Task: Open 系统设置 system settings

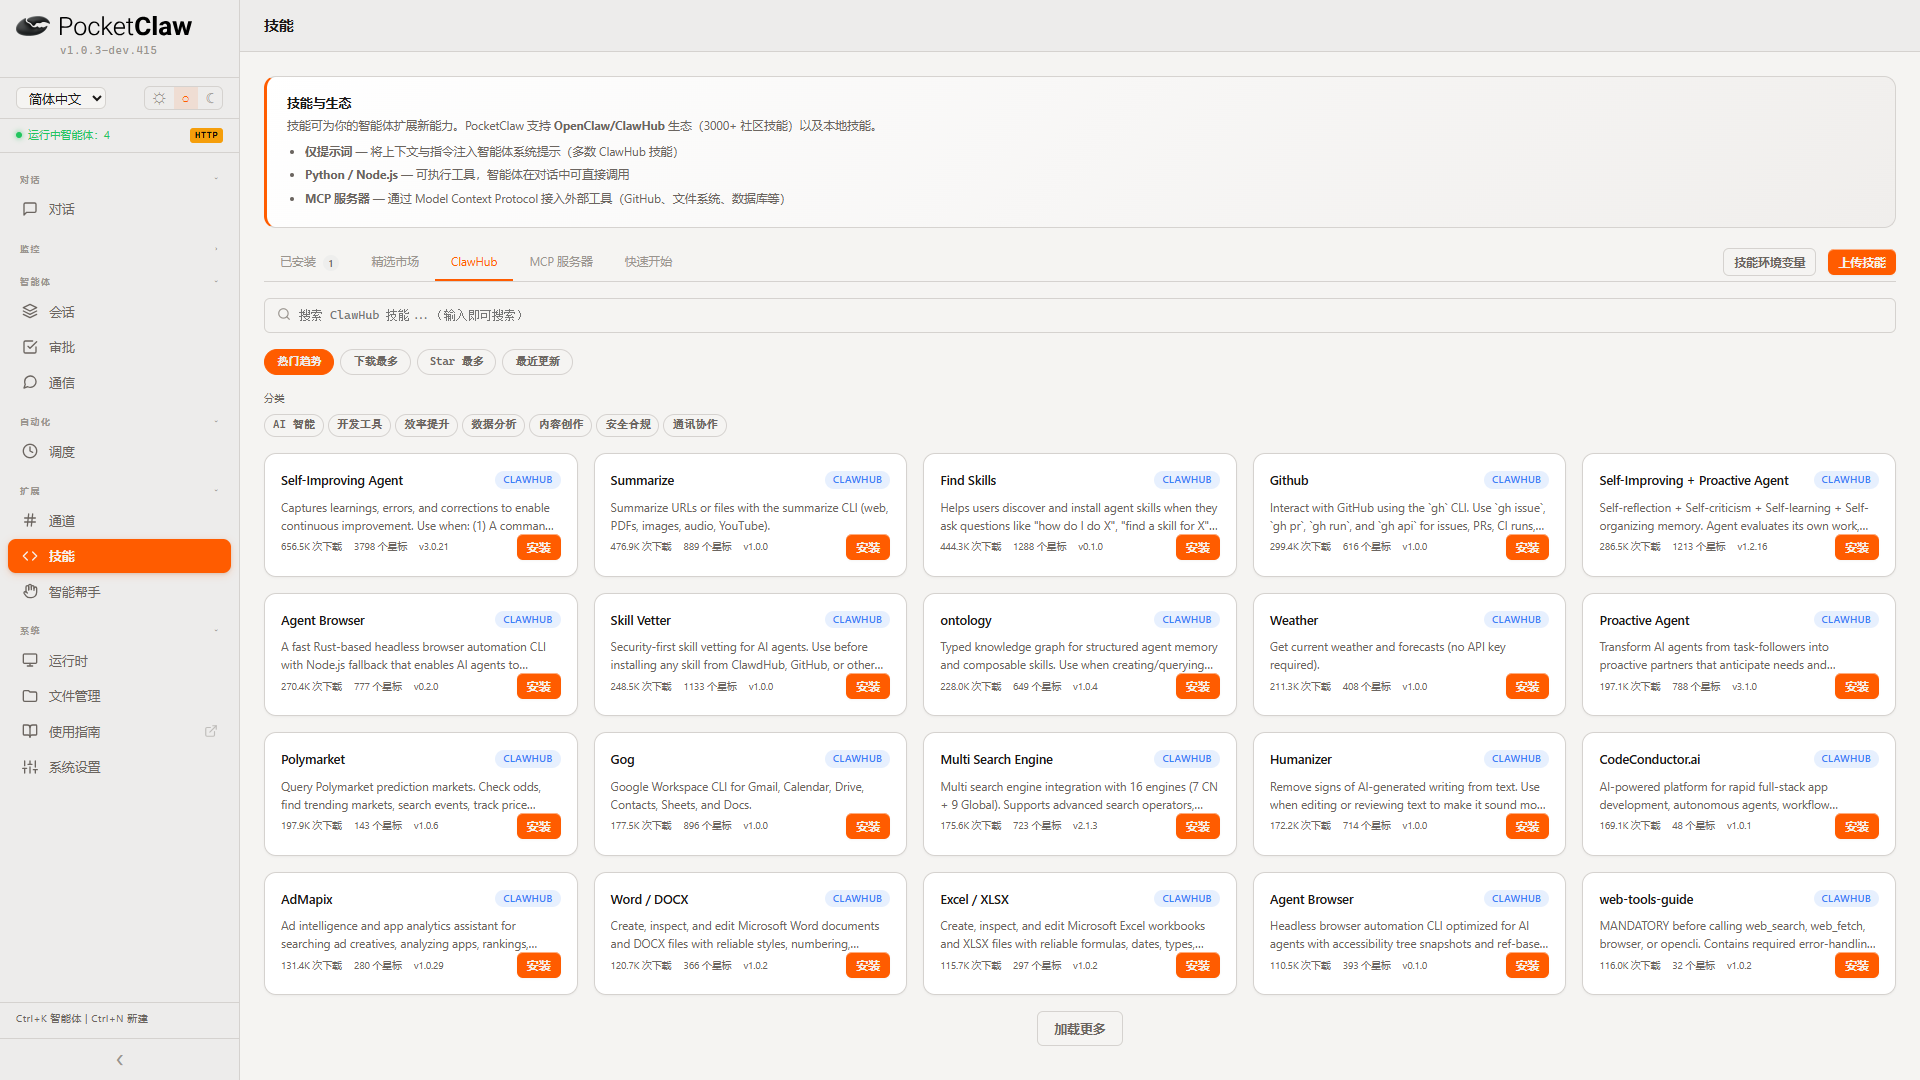Action: (x=119, y=767)
